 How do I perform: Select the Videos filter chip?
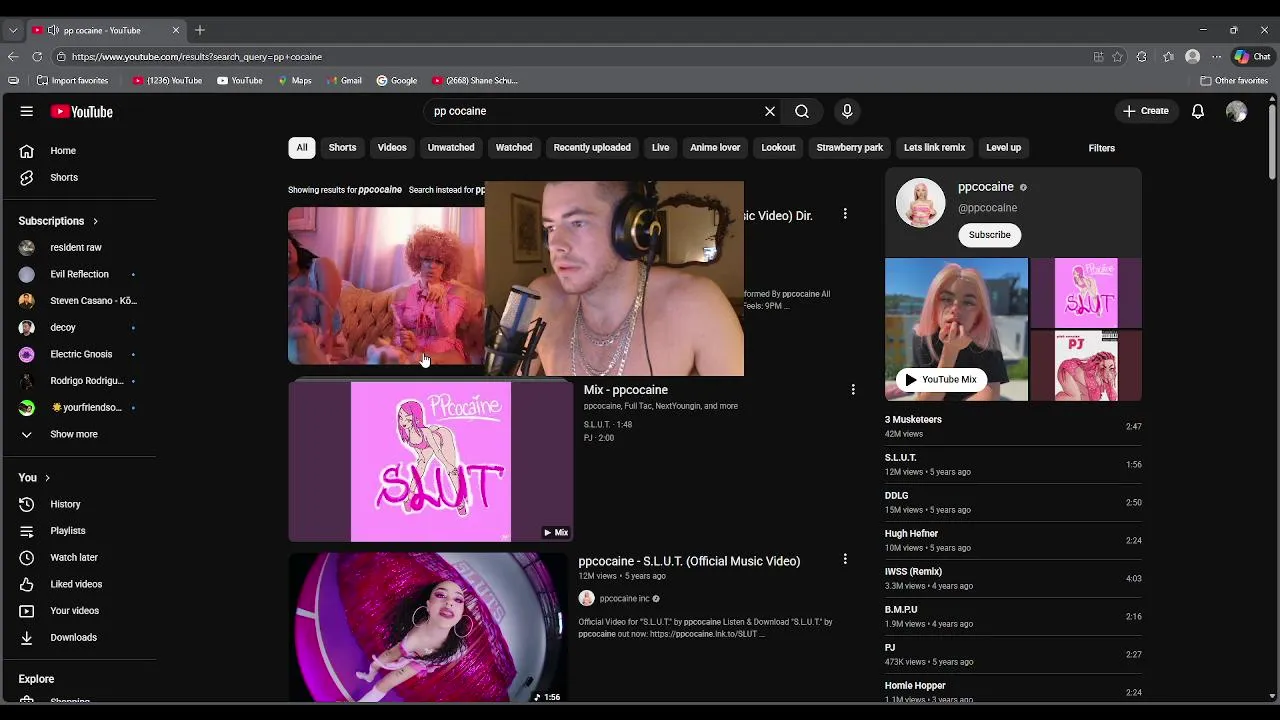click(x=392, y=148)
